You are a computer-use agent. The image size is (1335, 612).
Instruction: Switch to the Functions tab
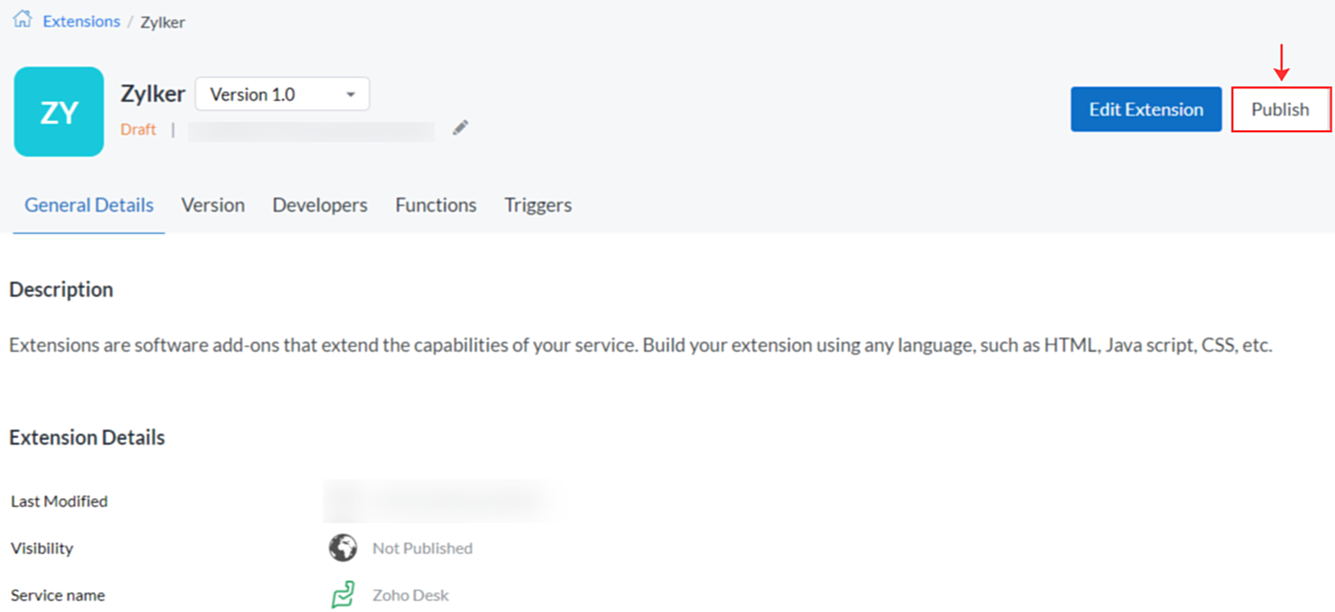pos(436,205)
